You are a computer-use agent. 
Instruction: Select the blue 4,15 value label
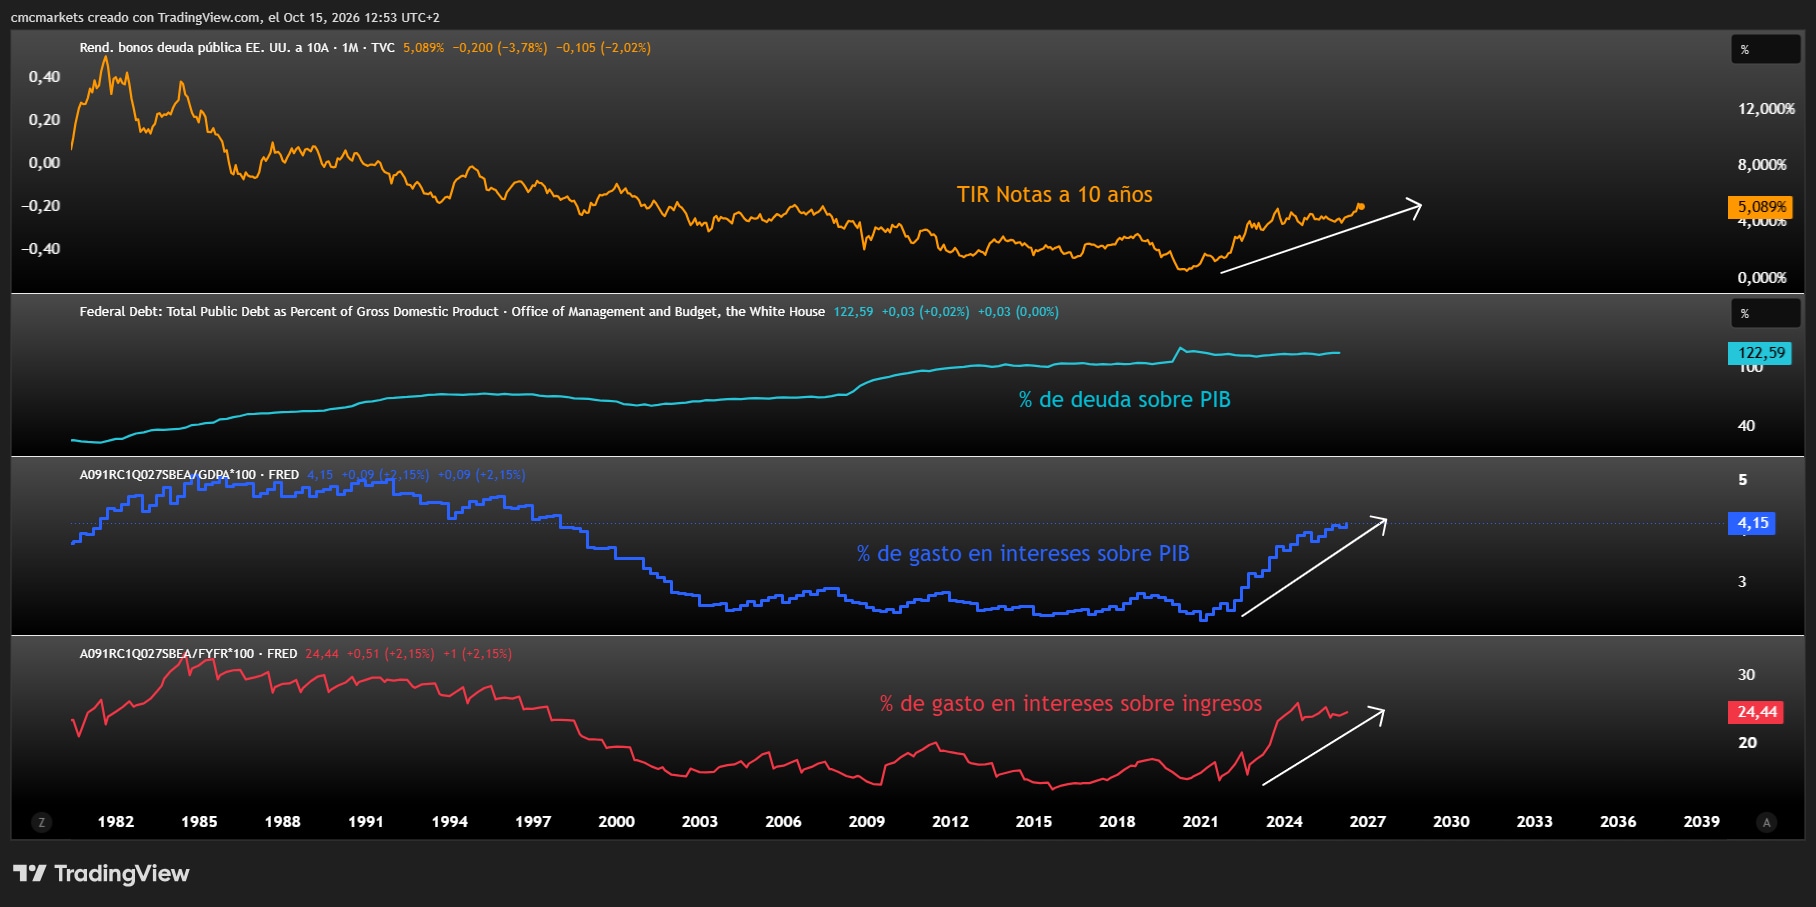point(1752,523)
